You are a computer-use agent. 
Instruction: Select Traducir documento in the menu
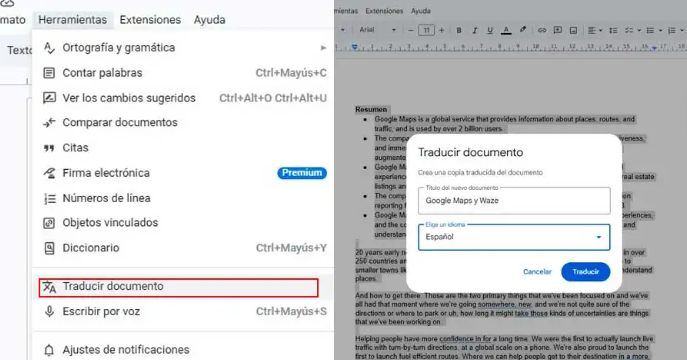179,287
